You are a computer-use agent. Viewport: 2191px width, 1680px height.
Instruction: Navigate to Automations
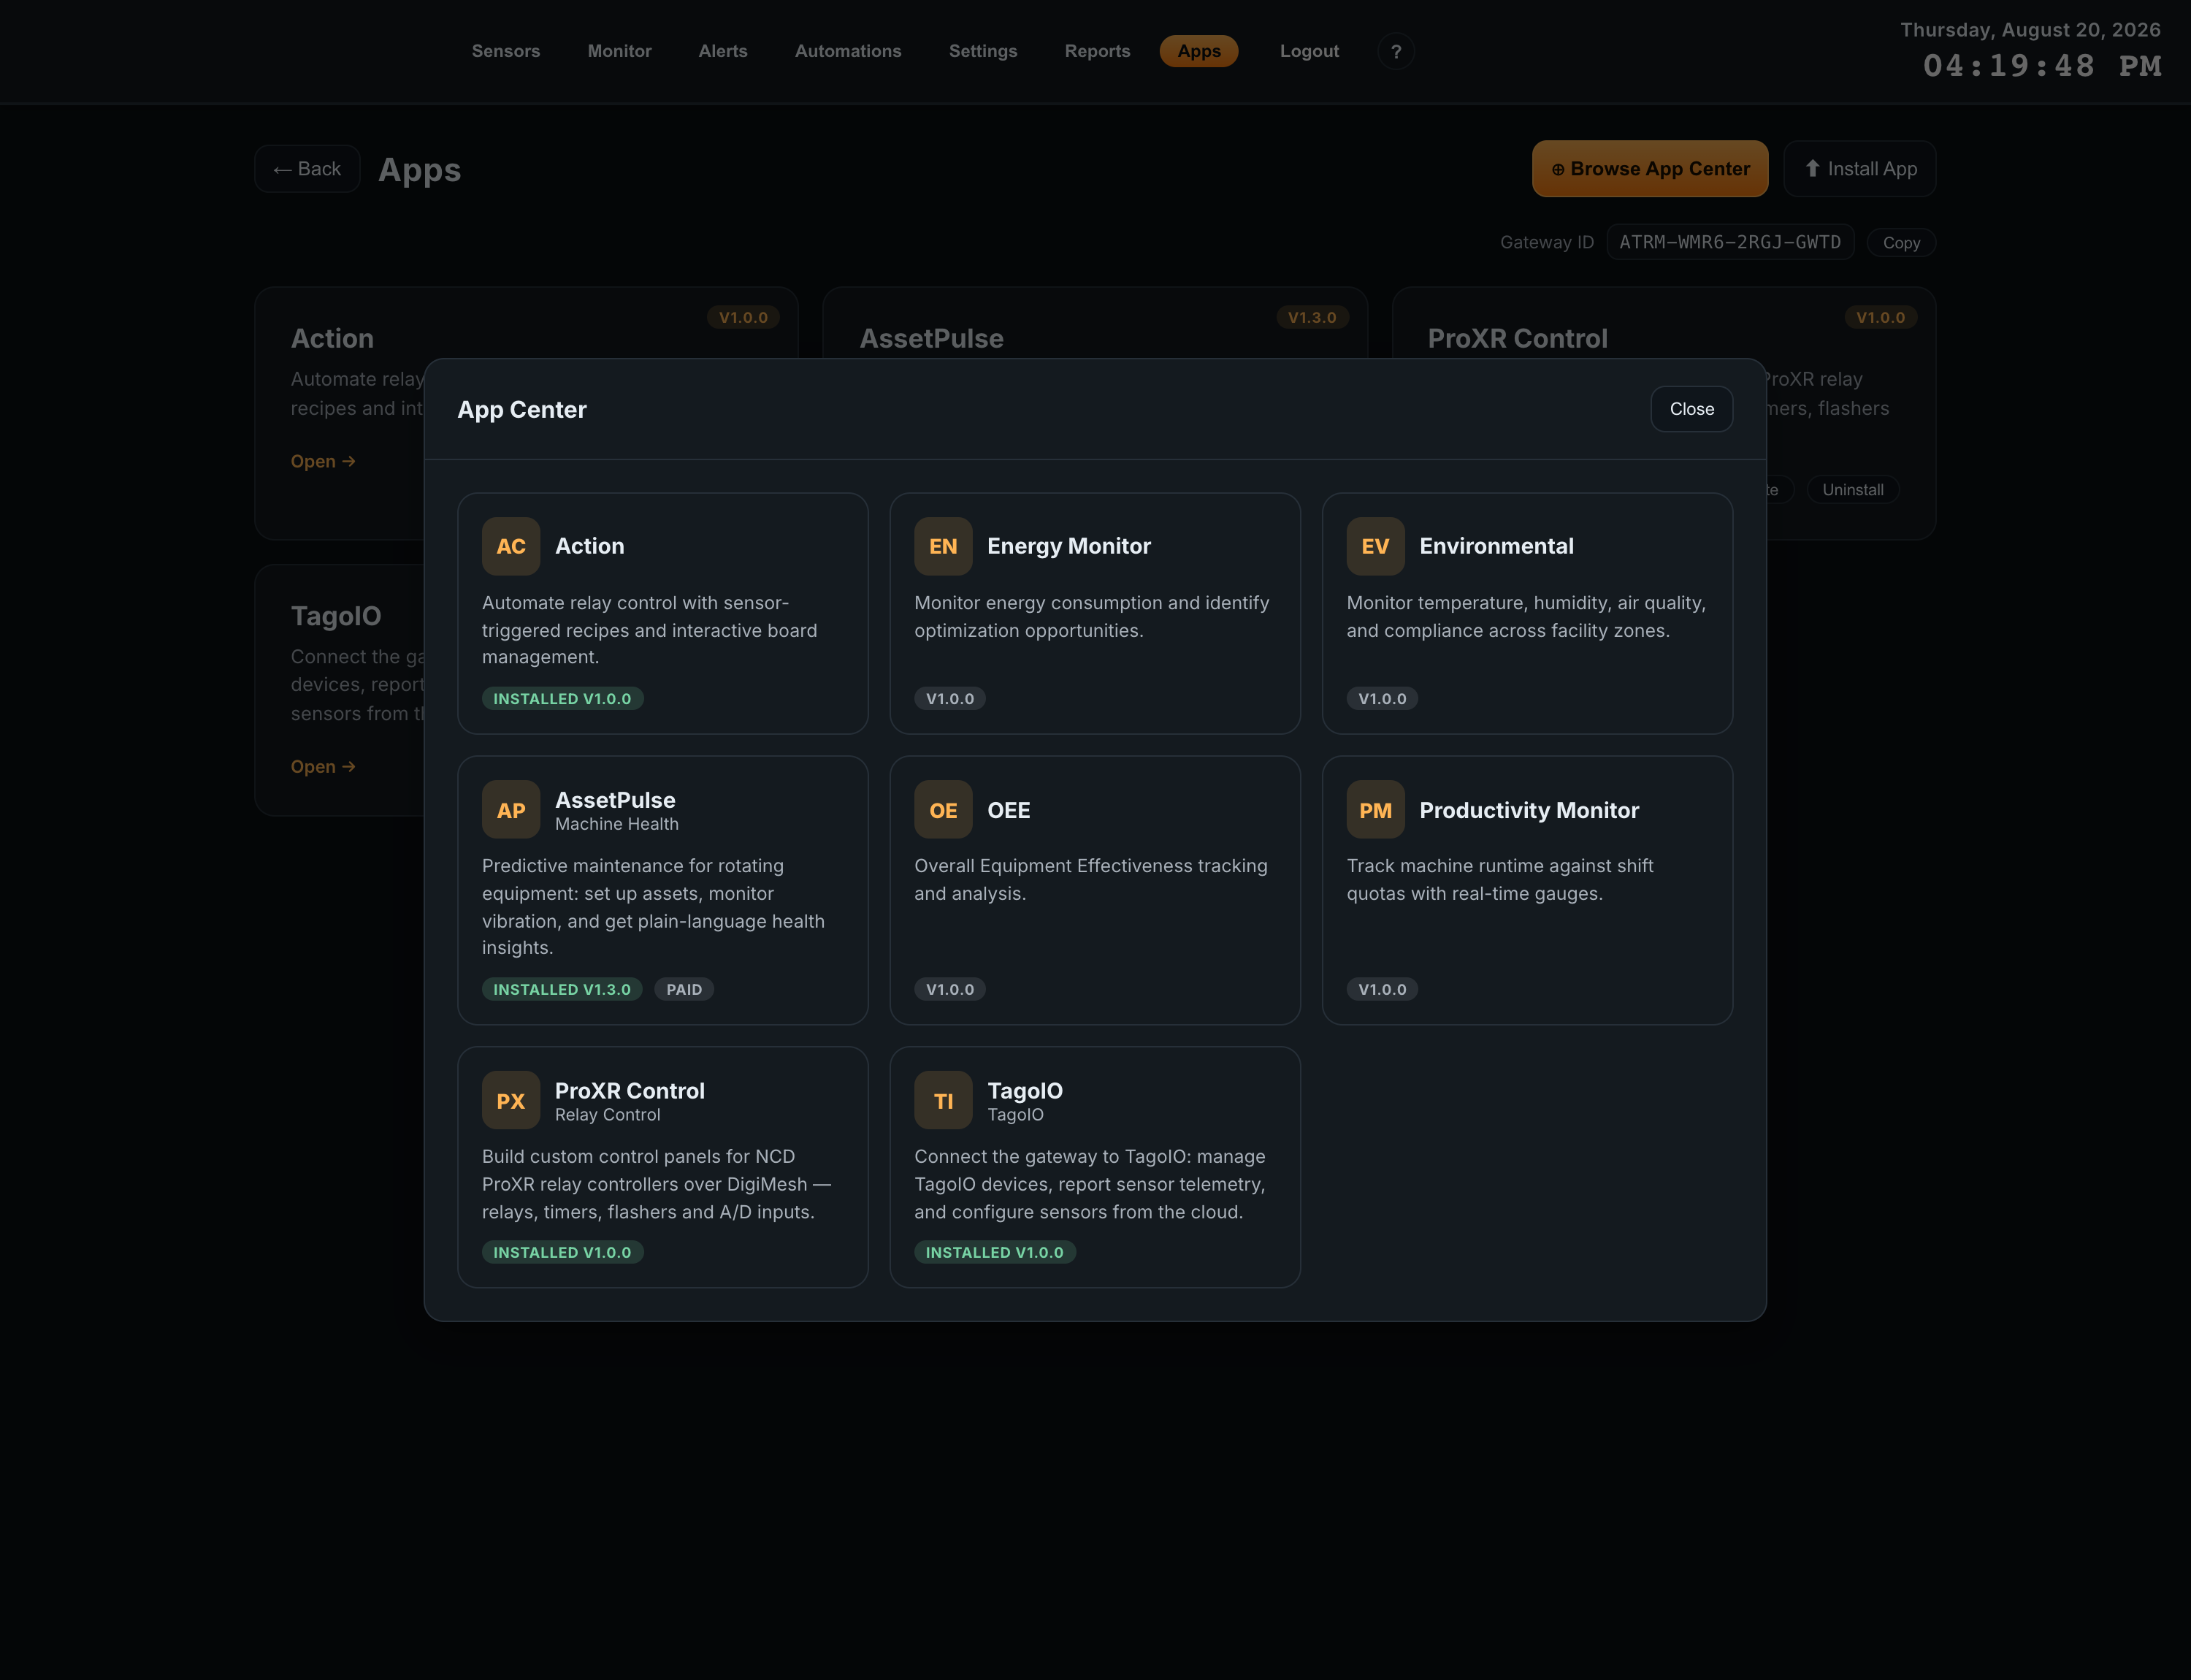848,51
